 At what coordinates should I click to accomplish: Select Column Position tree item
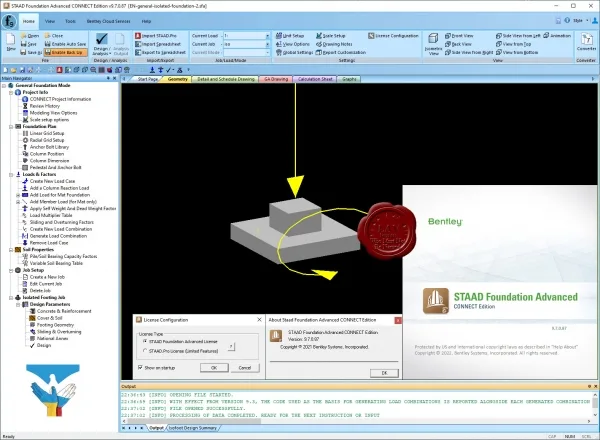[x=43, y=154]
